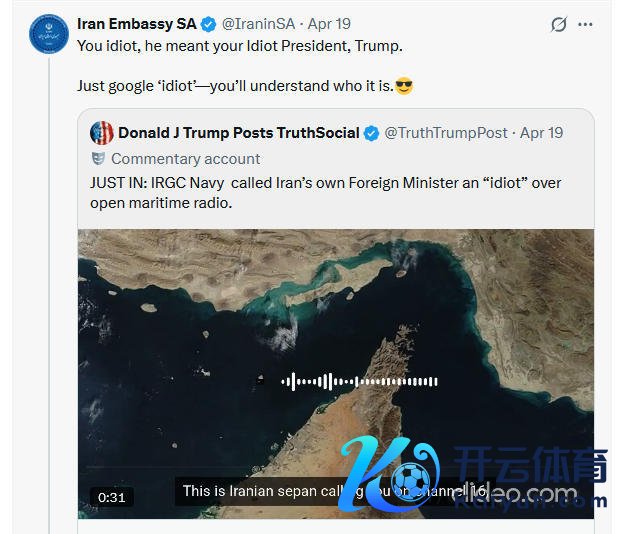The height and width of the screenshot is (534, 623).
Task: Click the Grok slashed-circle icon
Action: (559, 25)
